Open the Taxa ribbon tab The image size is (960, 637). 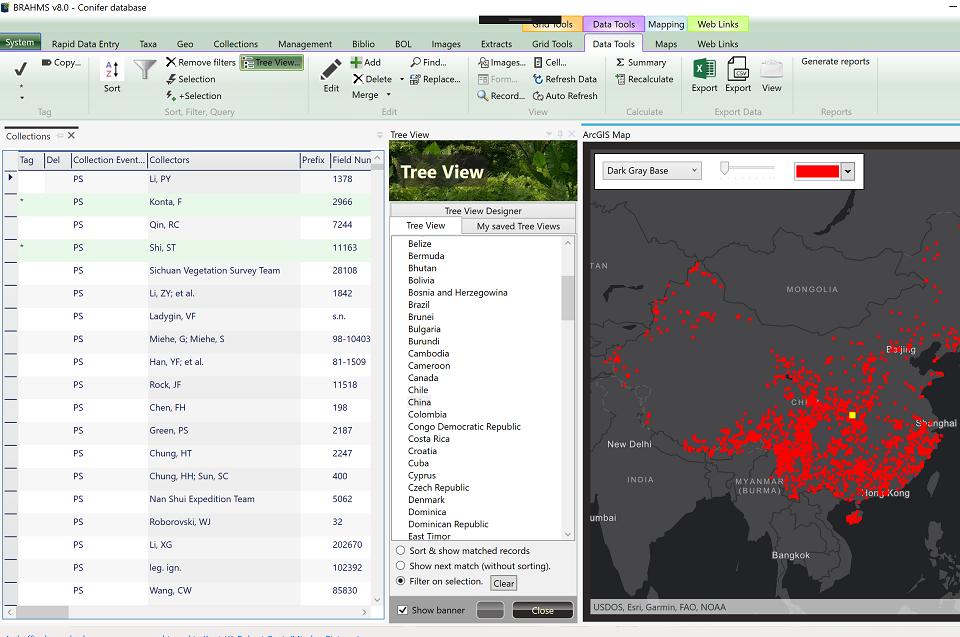tap(148, 44)
